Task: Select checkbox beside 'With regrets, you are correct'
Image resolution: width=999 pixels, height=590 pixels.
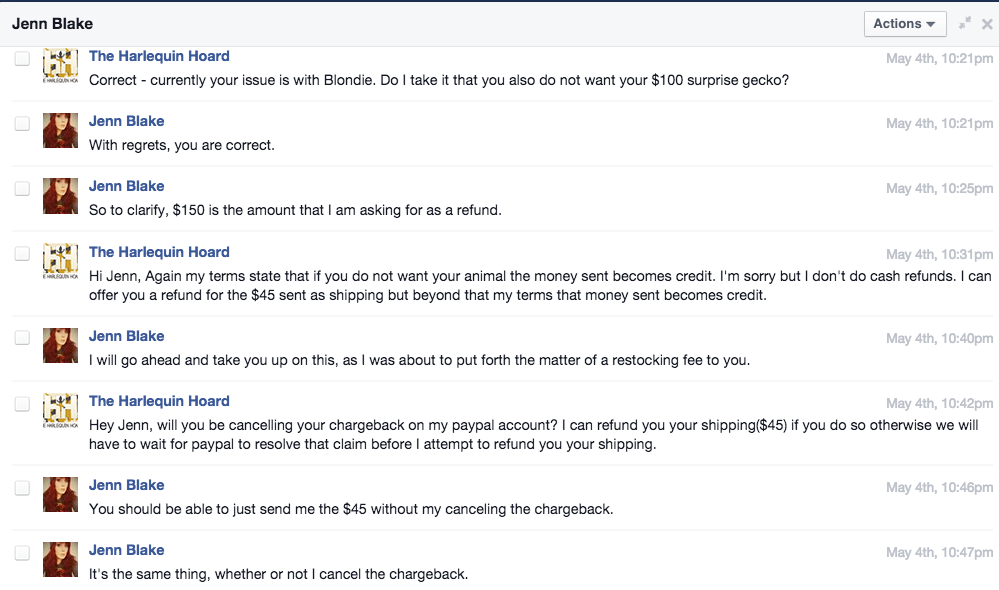Action: tap(22, 123)
